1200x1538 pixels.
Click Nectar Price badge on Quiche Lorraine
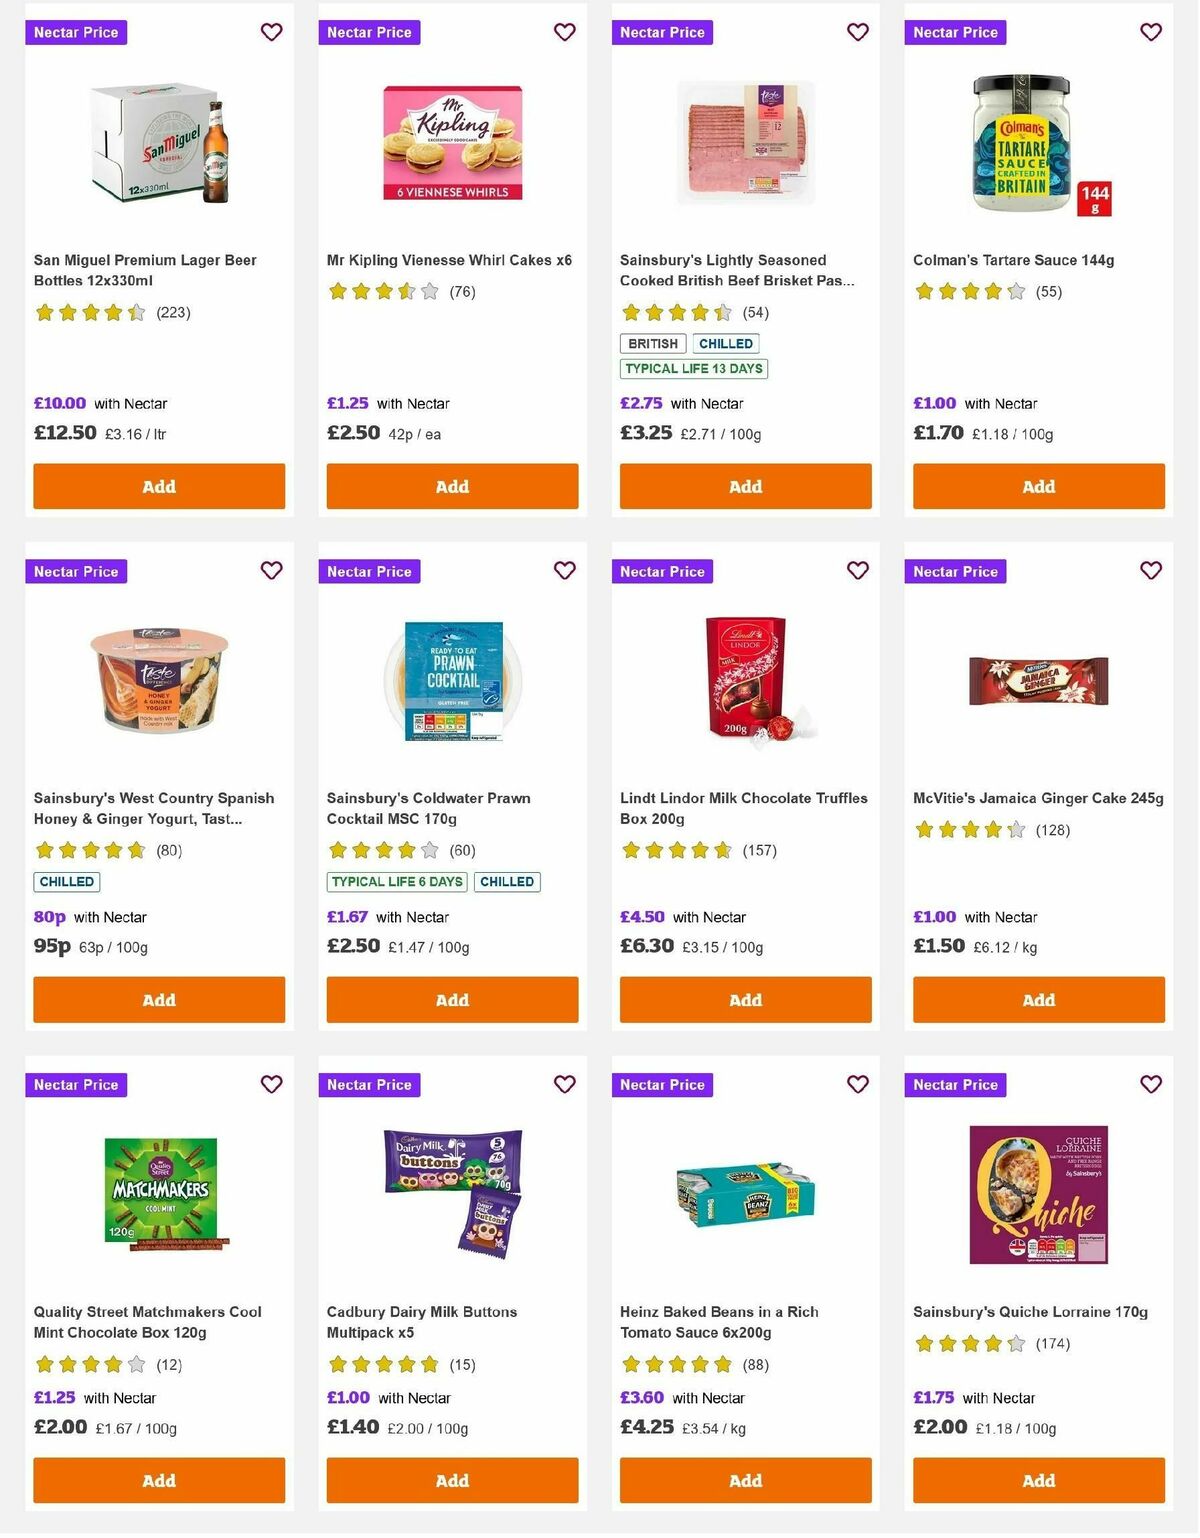[x=955, y=1084]
